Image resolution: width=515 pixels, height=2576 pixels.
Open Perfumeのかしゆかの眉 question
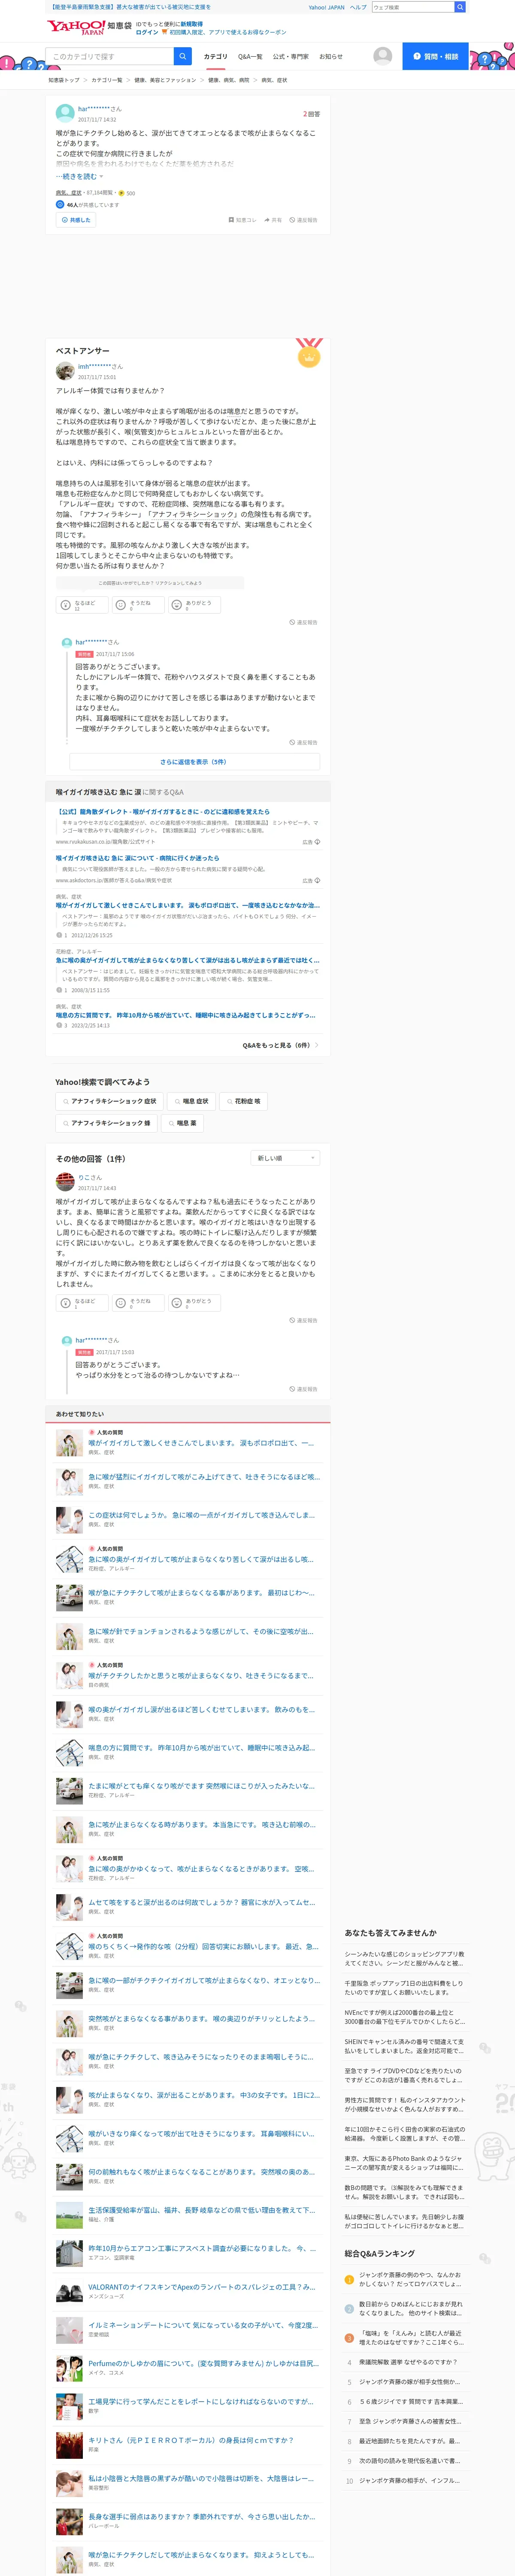pyautogui.click(x=203, y=2364)
